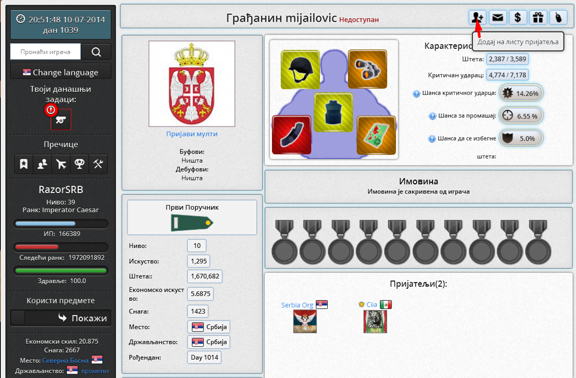Click help icon beside miss chance
The width and height of the screenshot is (576, 378).
(432, 116)
